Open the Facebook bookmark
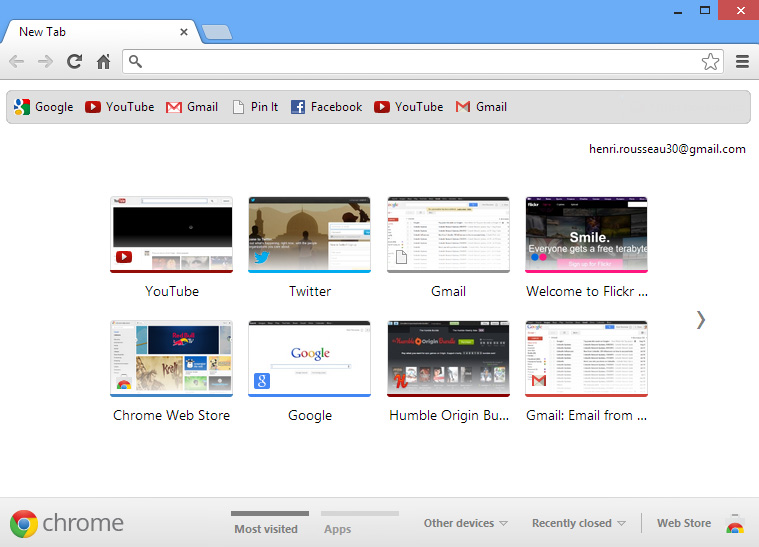 click(x=326, y=107)
